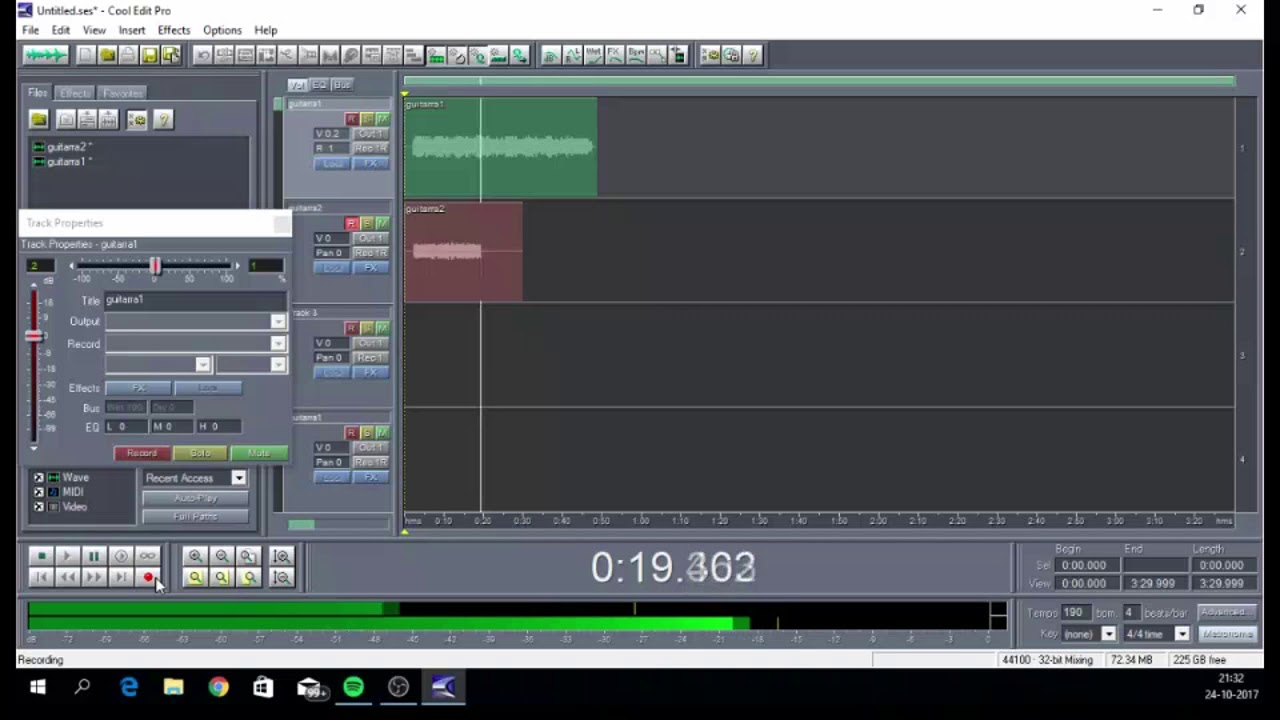1280x720 pixels.
Task: Open the Output dropdown in Track Properties
Action: pyautogui.click(x=278, y=321)
